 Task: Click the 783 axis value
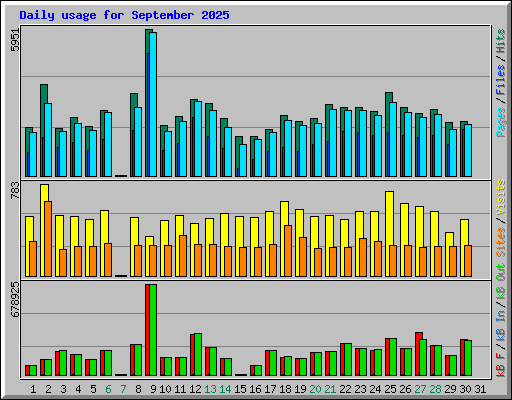15,191
